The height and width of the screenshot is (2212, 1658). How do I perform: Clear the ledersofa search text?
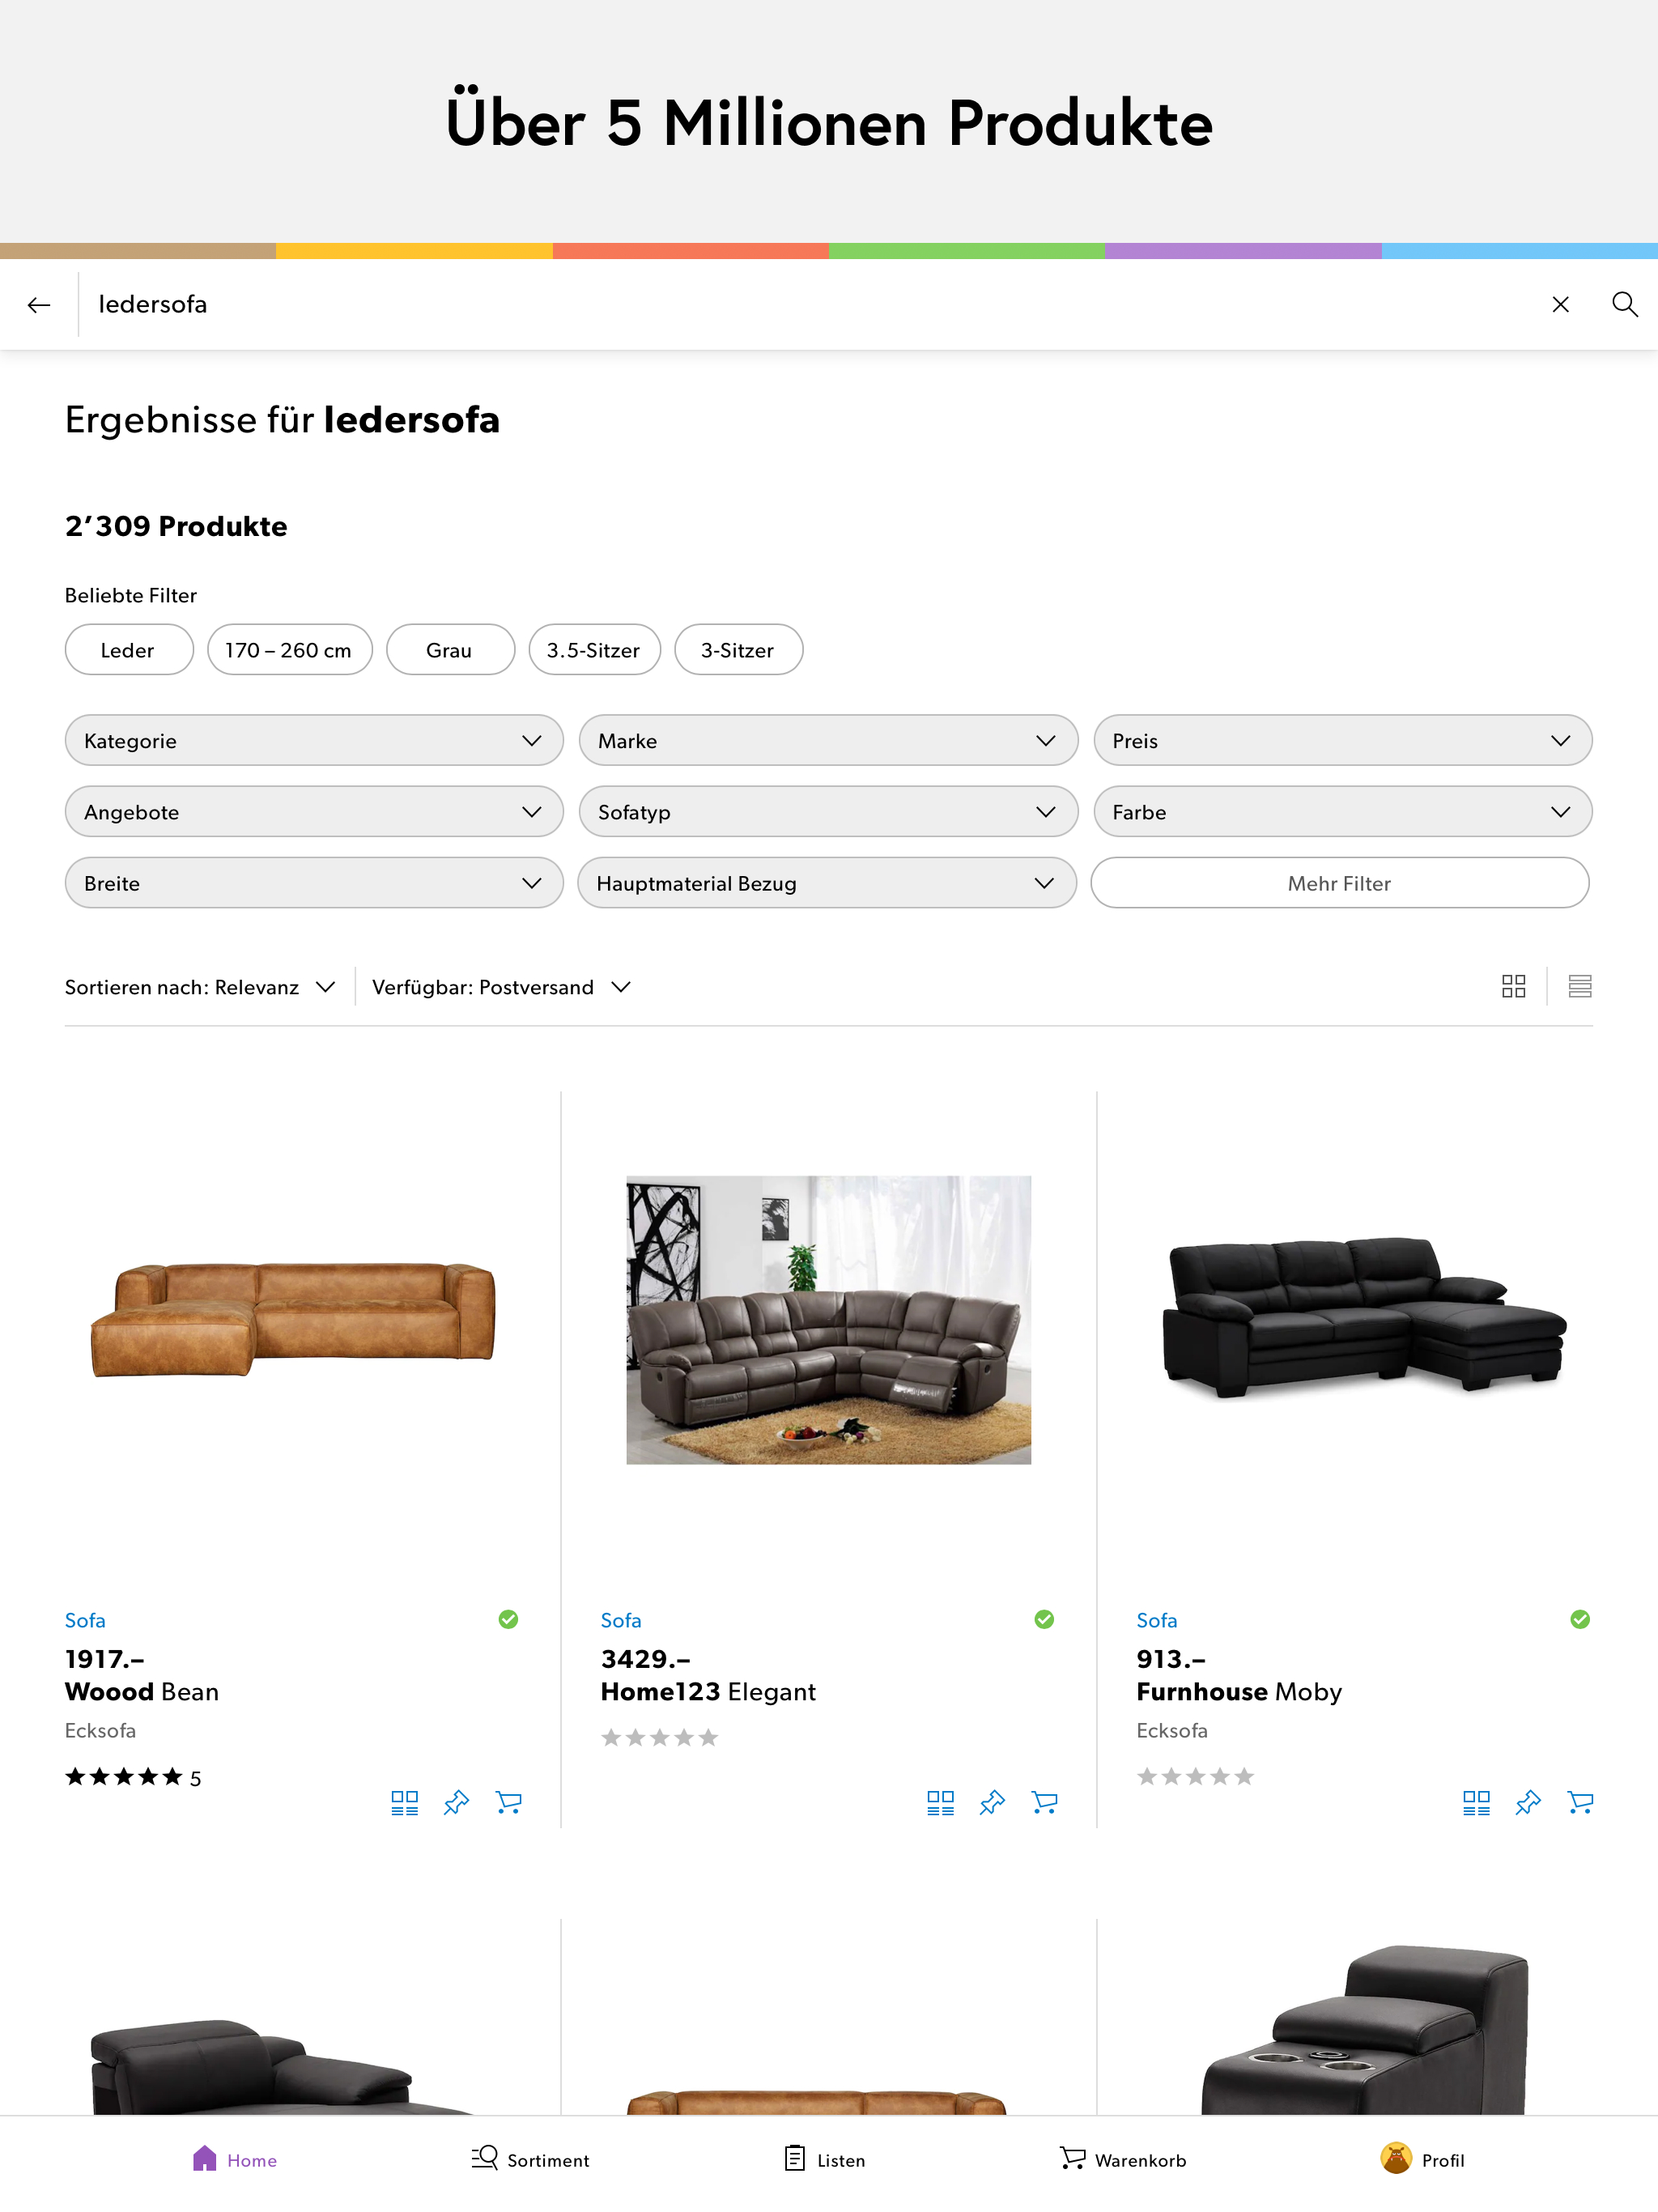(x=1559, y=304)
